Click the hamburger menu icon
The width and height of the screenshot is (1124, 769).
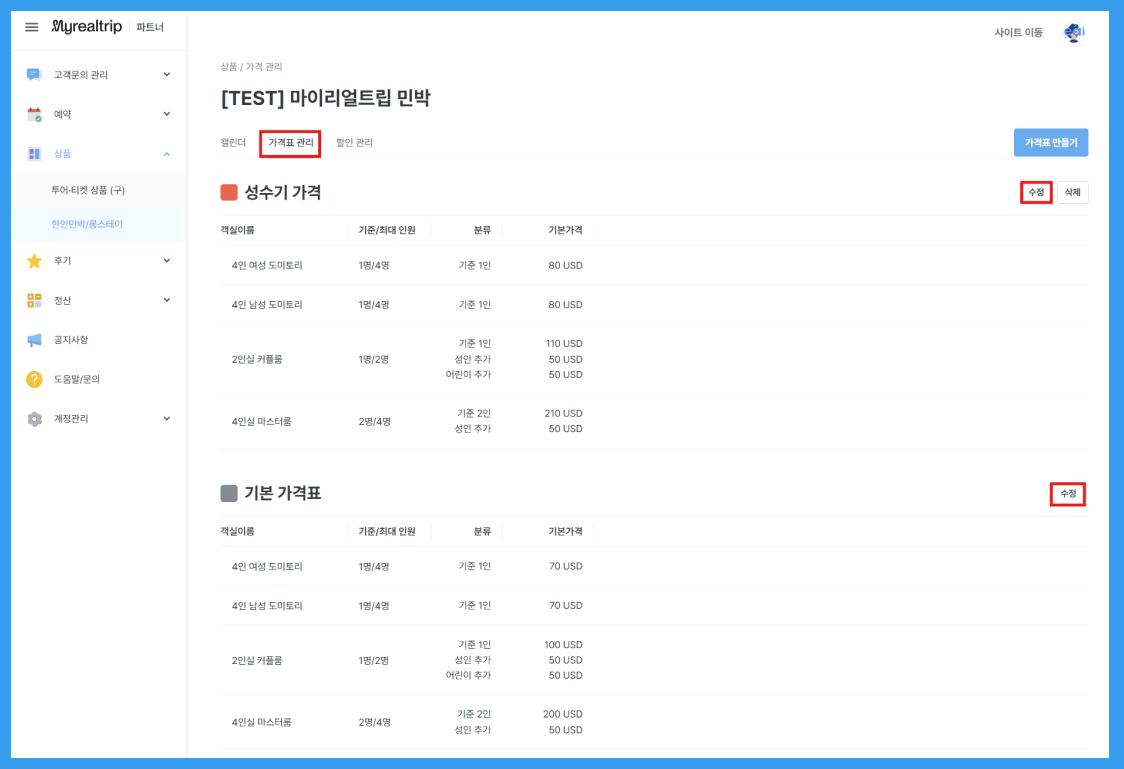(x=32, y=27)
